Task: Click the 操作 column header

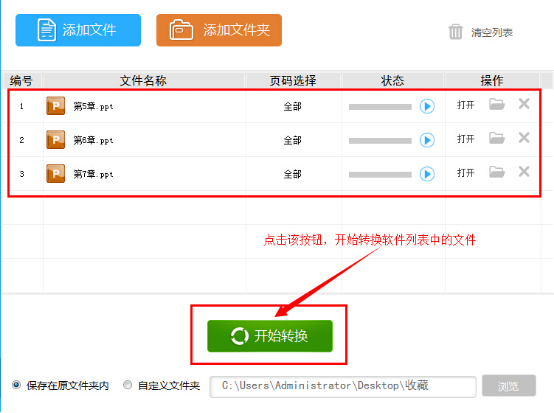Action: click(492, 81)
